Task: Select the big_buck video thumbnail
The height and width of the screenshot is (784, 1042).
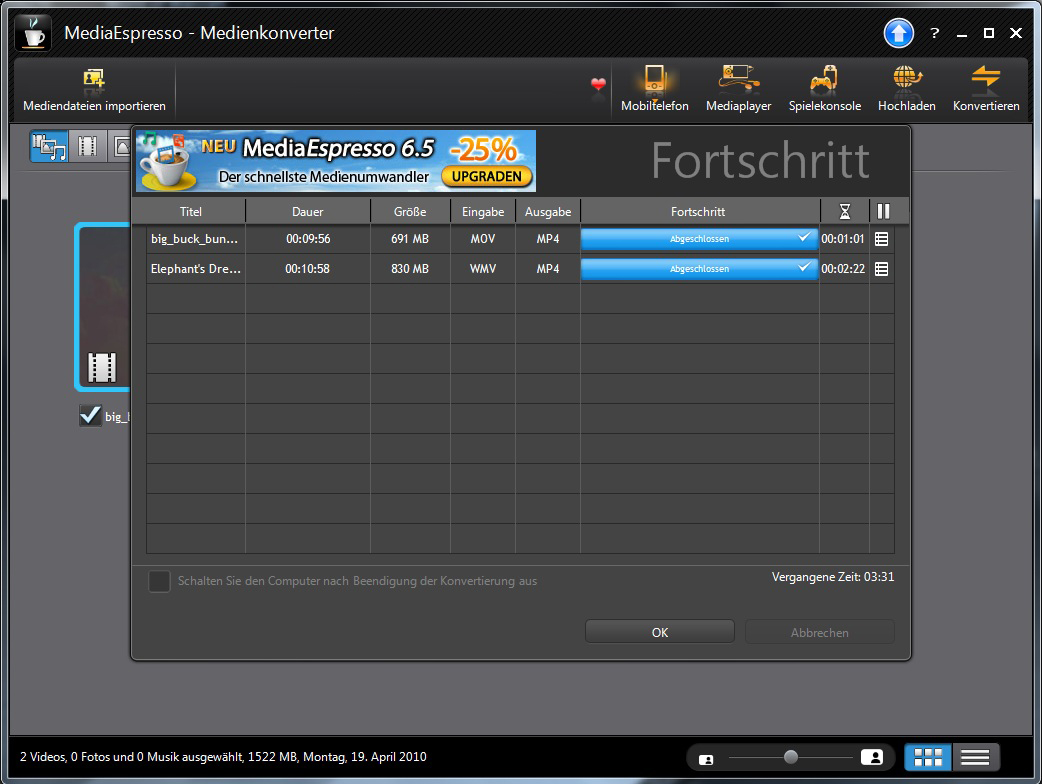Action: click(x=103, y=307)
